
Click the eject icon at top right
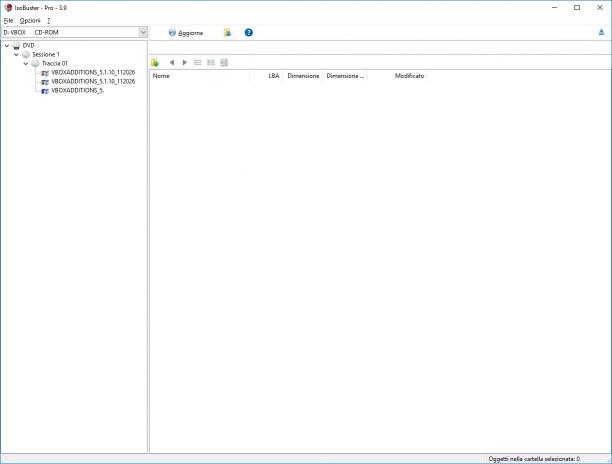coord(601,32)
